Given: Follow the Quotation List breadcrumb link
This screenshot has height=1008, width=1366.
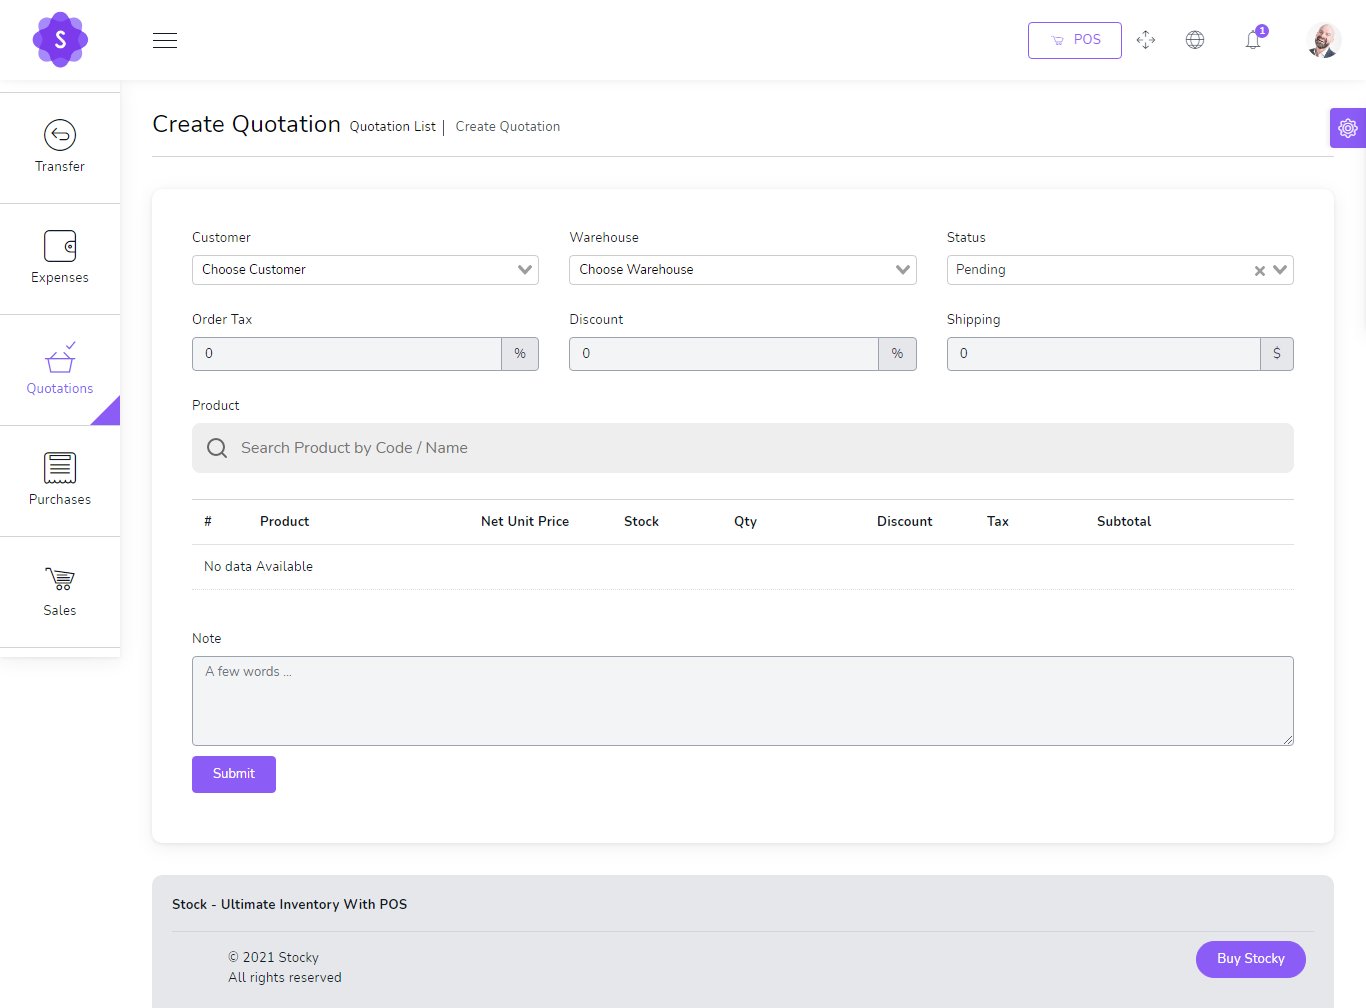Looking at the screenshot, I should coord(392,127).
